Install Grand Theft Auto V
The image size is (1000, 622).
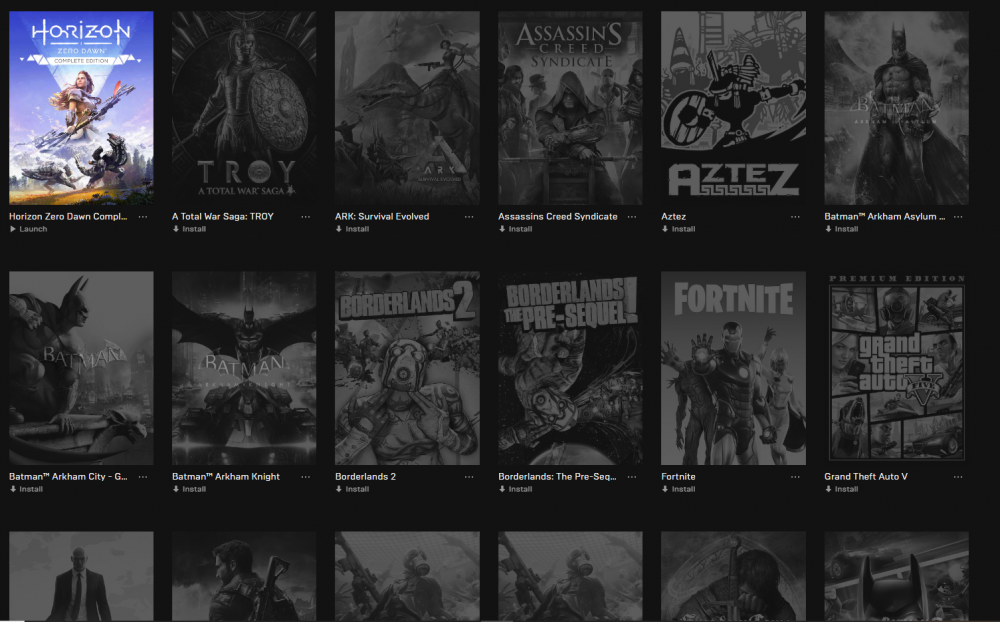[842, 489]
